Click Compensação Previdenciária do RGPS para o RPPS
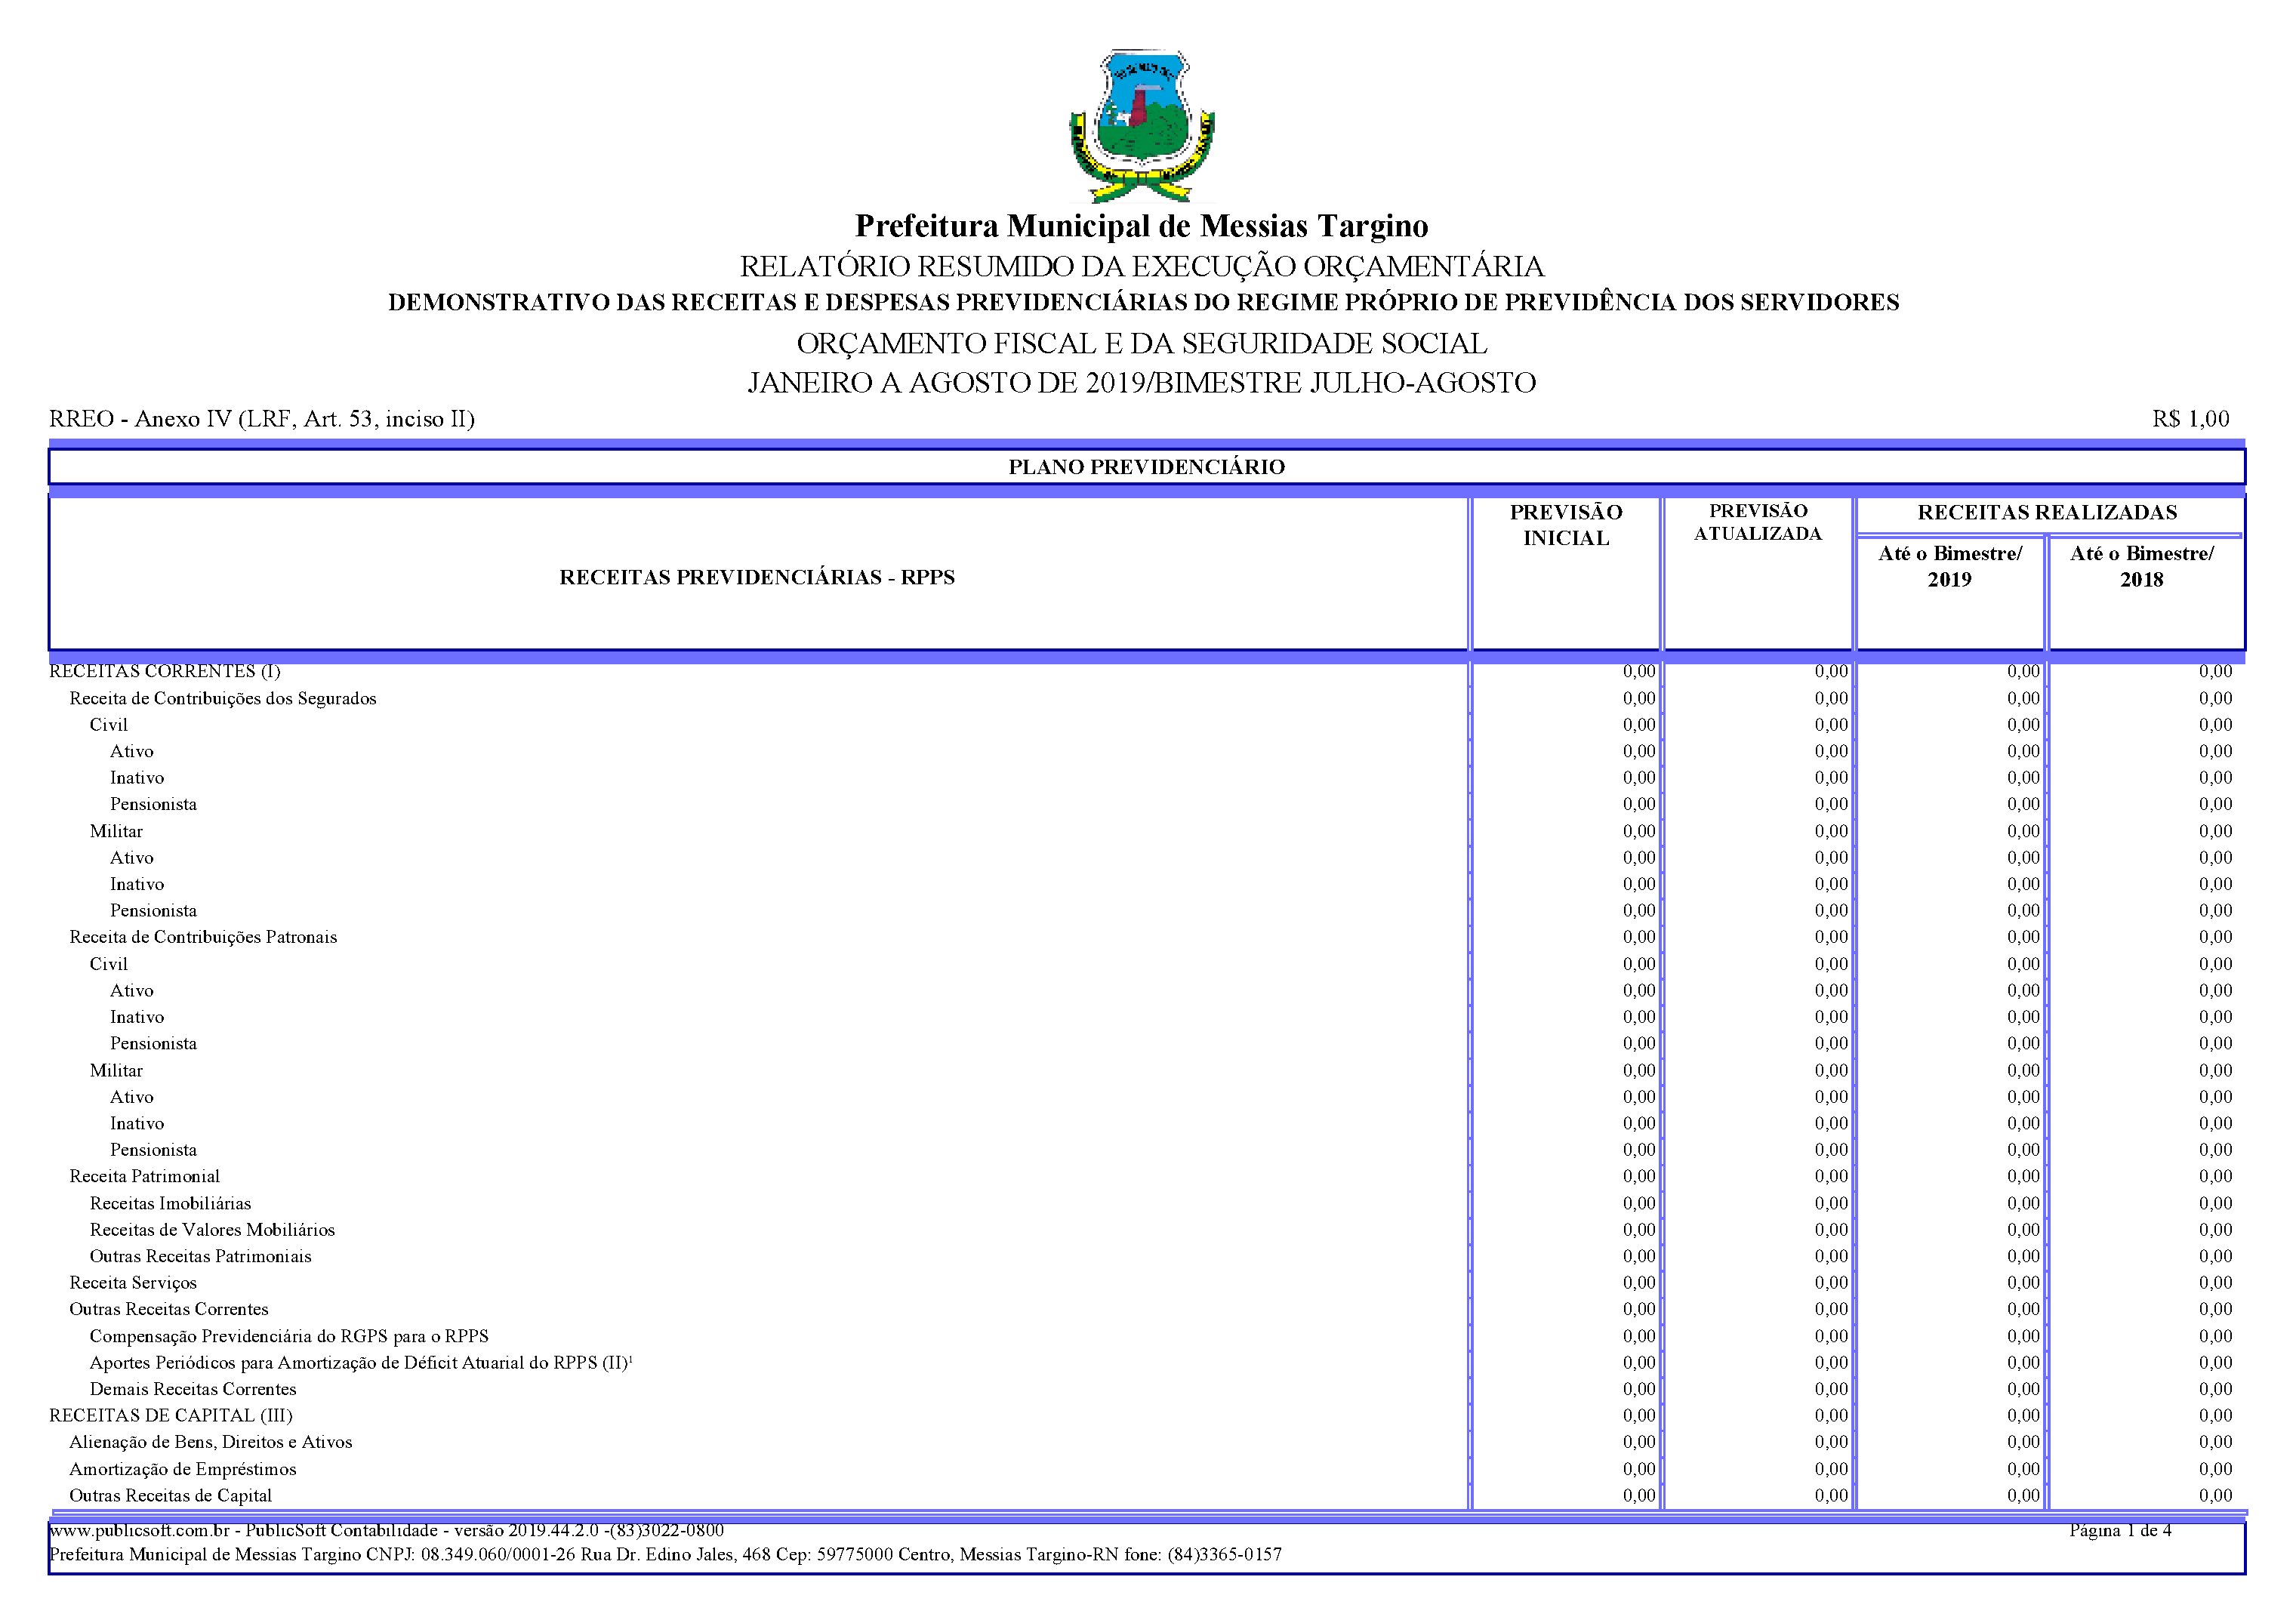 (289, 1336)
